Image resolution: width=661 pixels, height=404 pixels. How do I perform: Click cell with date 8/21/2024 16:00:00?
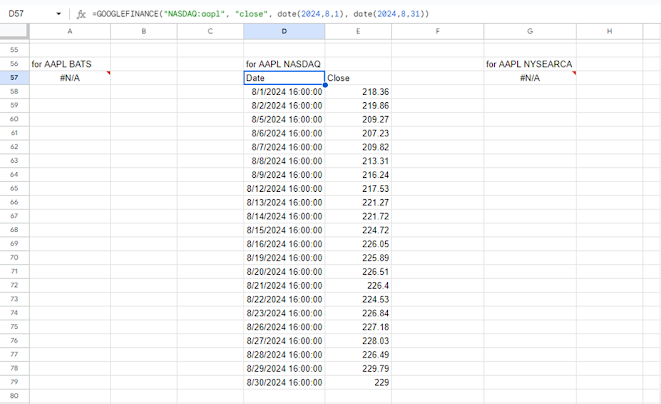(284, 285)
